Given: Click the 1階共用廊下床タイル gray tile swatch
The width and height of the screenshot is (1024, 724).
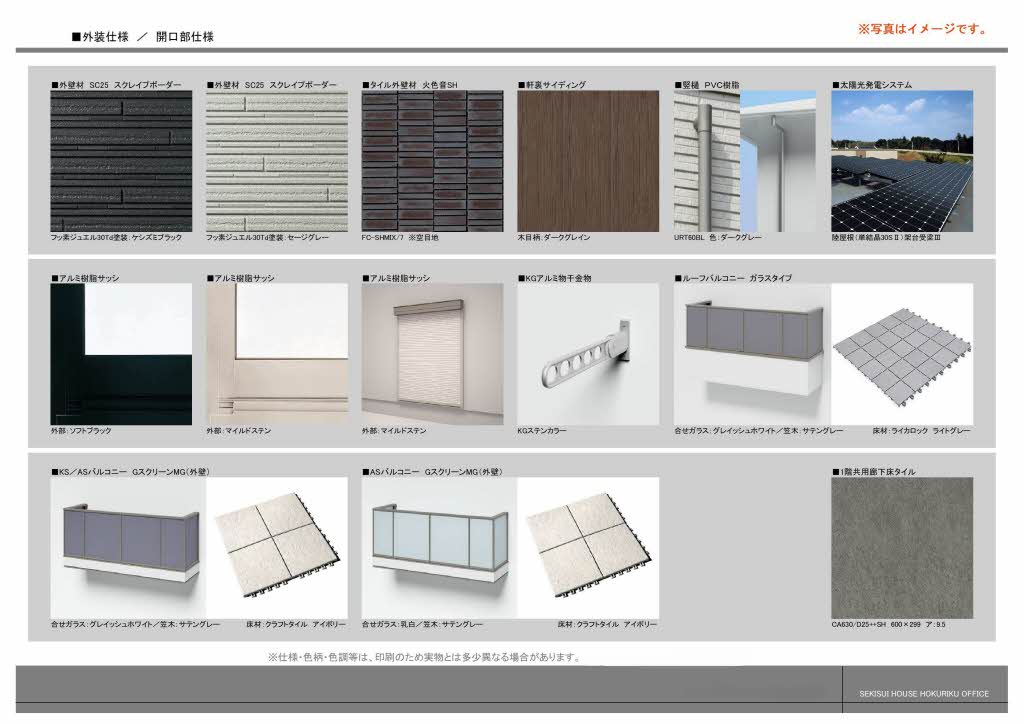Looking at the screenshot, I should (x=901, y=547).
